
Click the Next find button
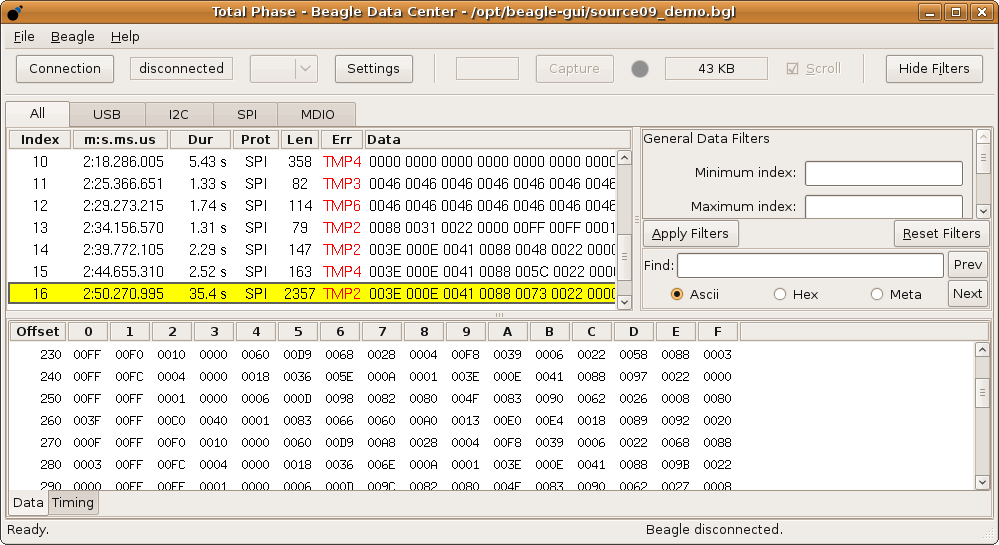click(968, 294)
